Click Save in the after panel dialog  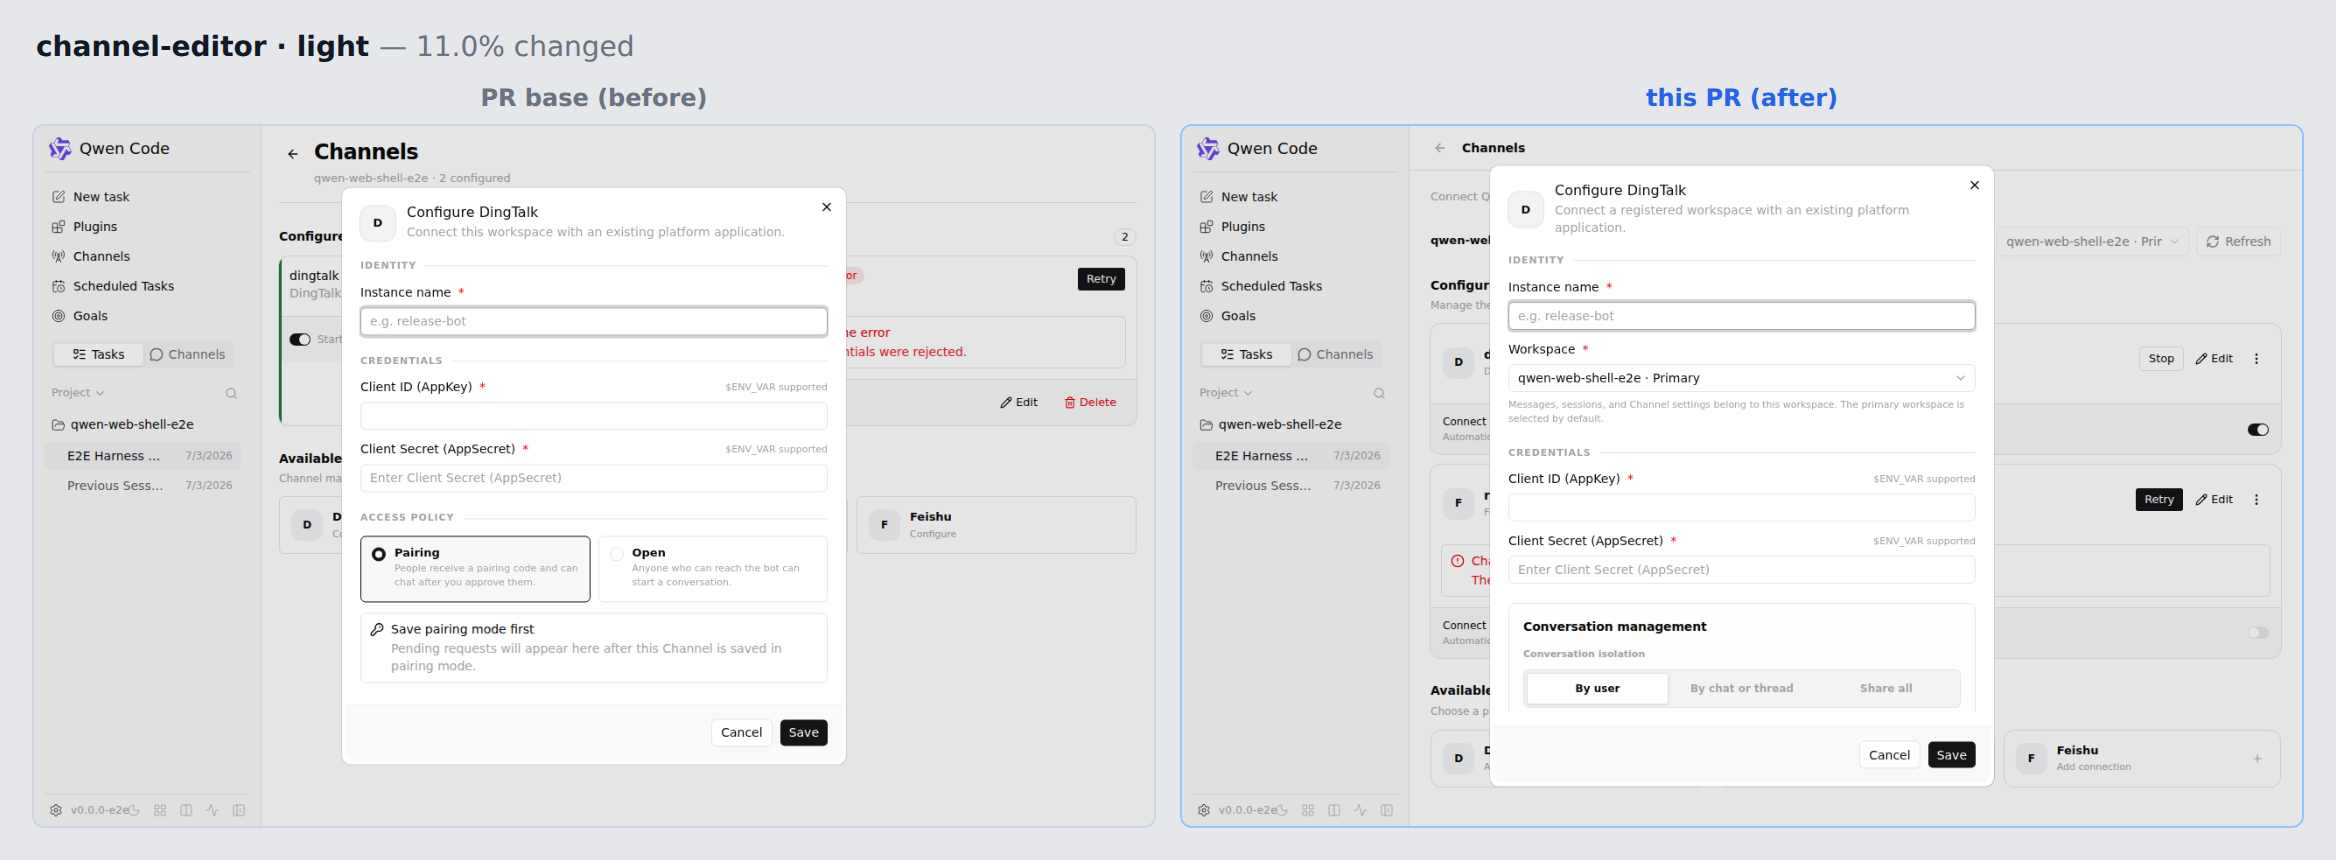(x=1952, y=755)
